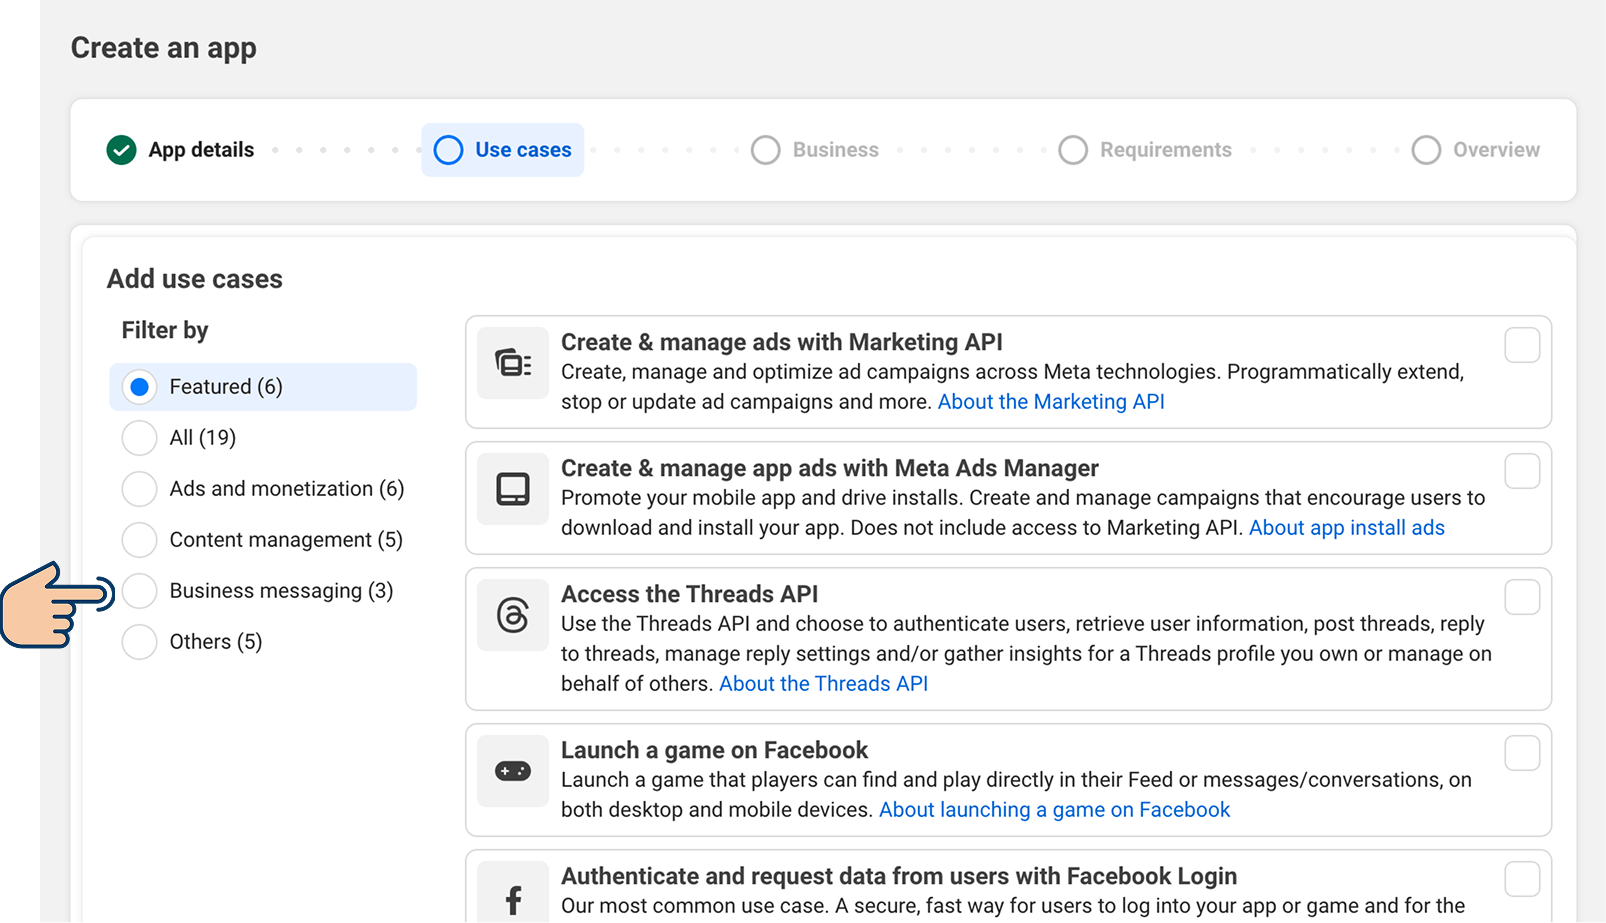Open About the Marketing API link
This screenshot has height=923, width=1606.
tap(1051, 402)
